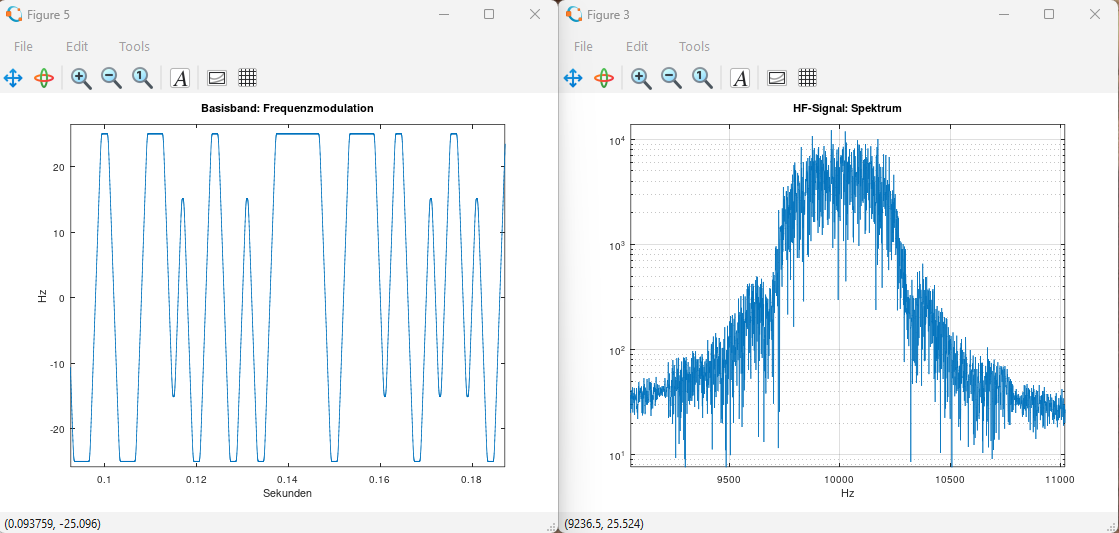This screenshot has height=533, width=1119.
Task: Select the Insert Text tool in Figure 3
Action: pyautogui.click(x=740, y=78)
